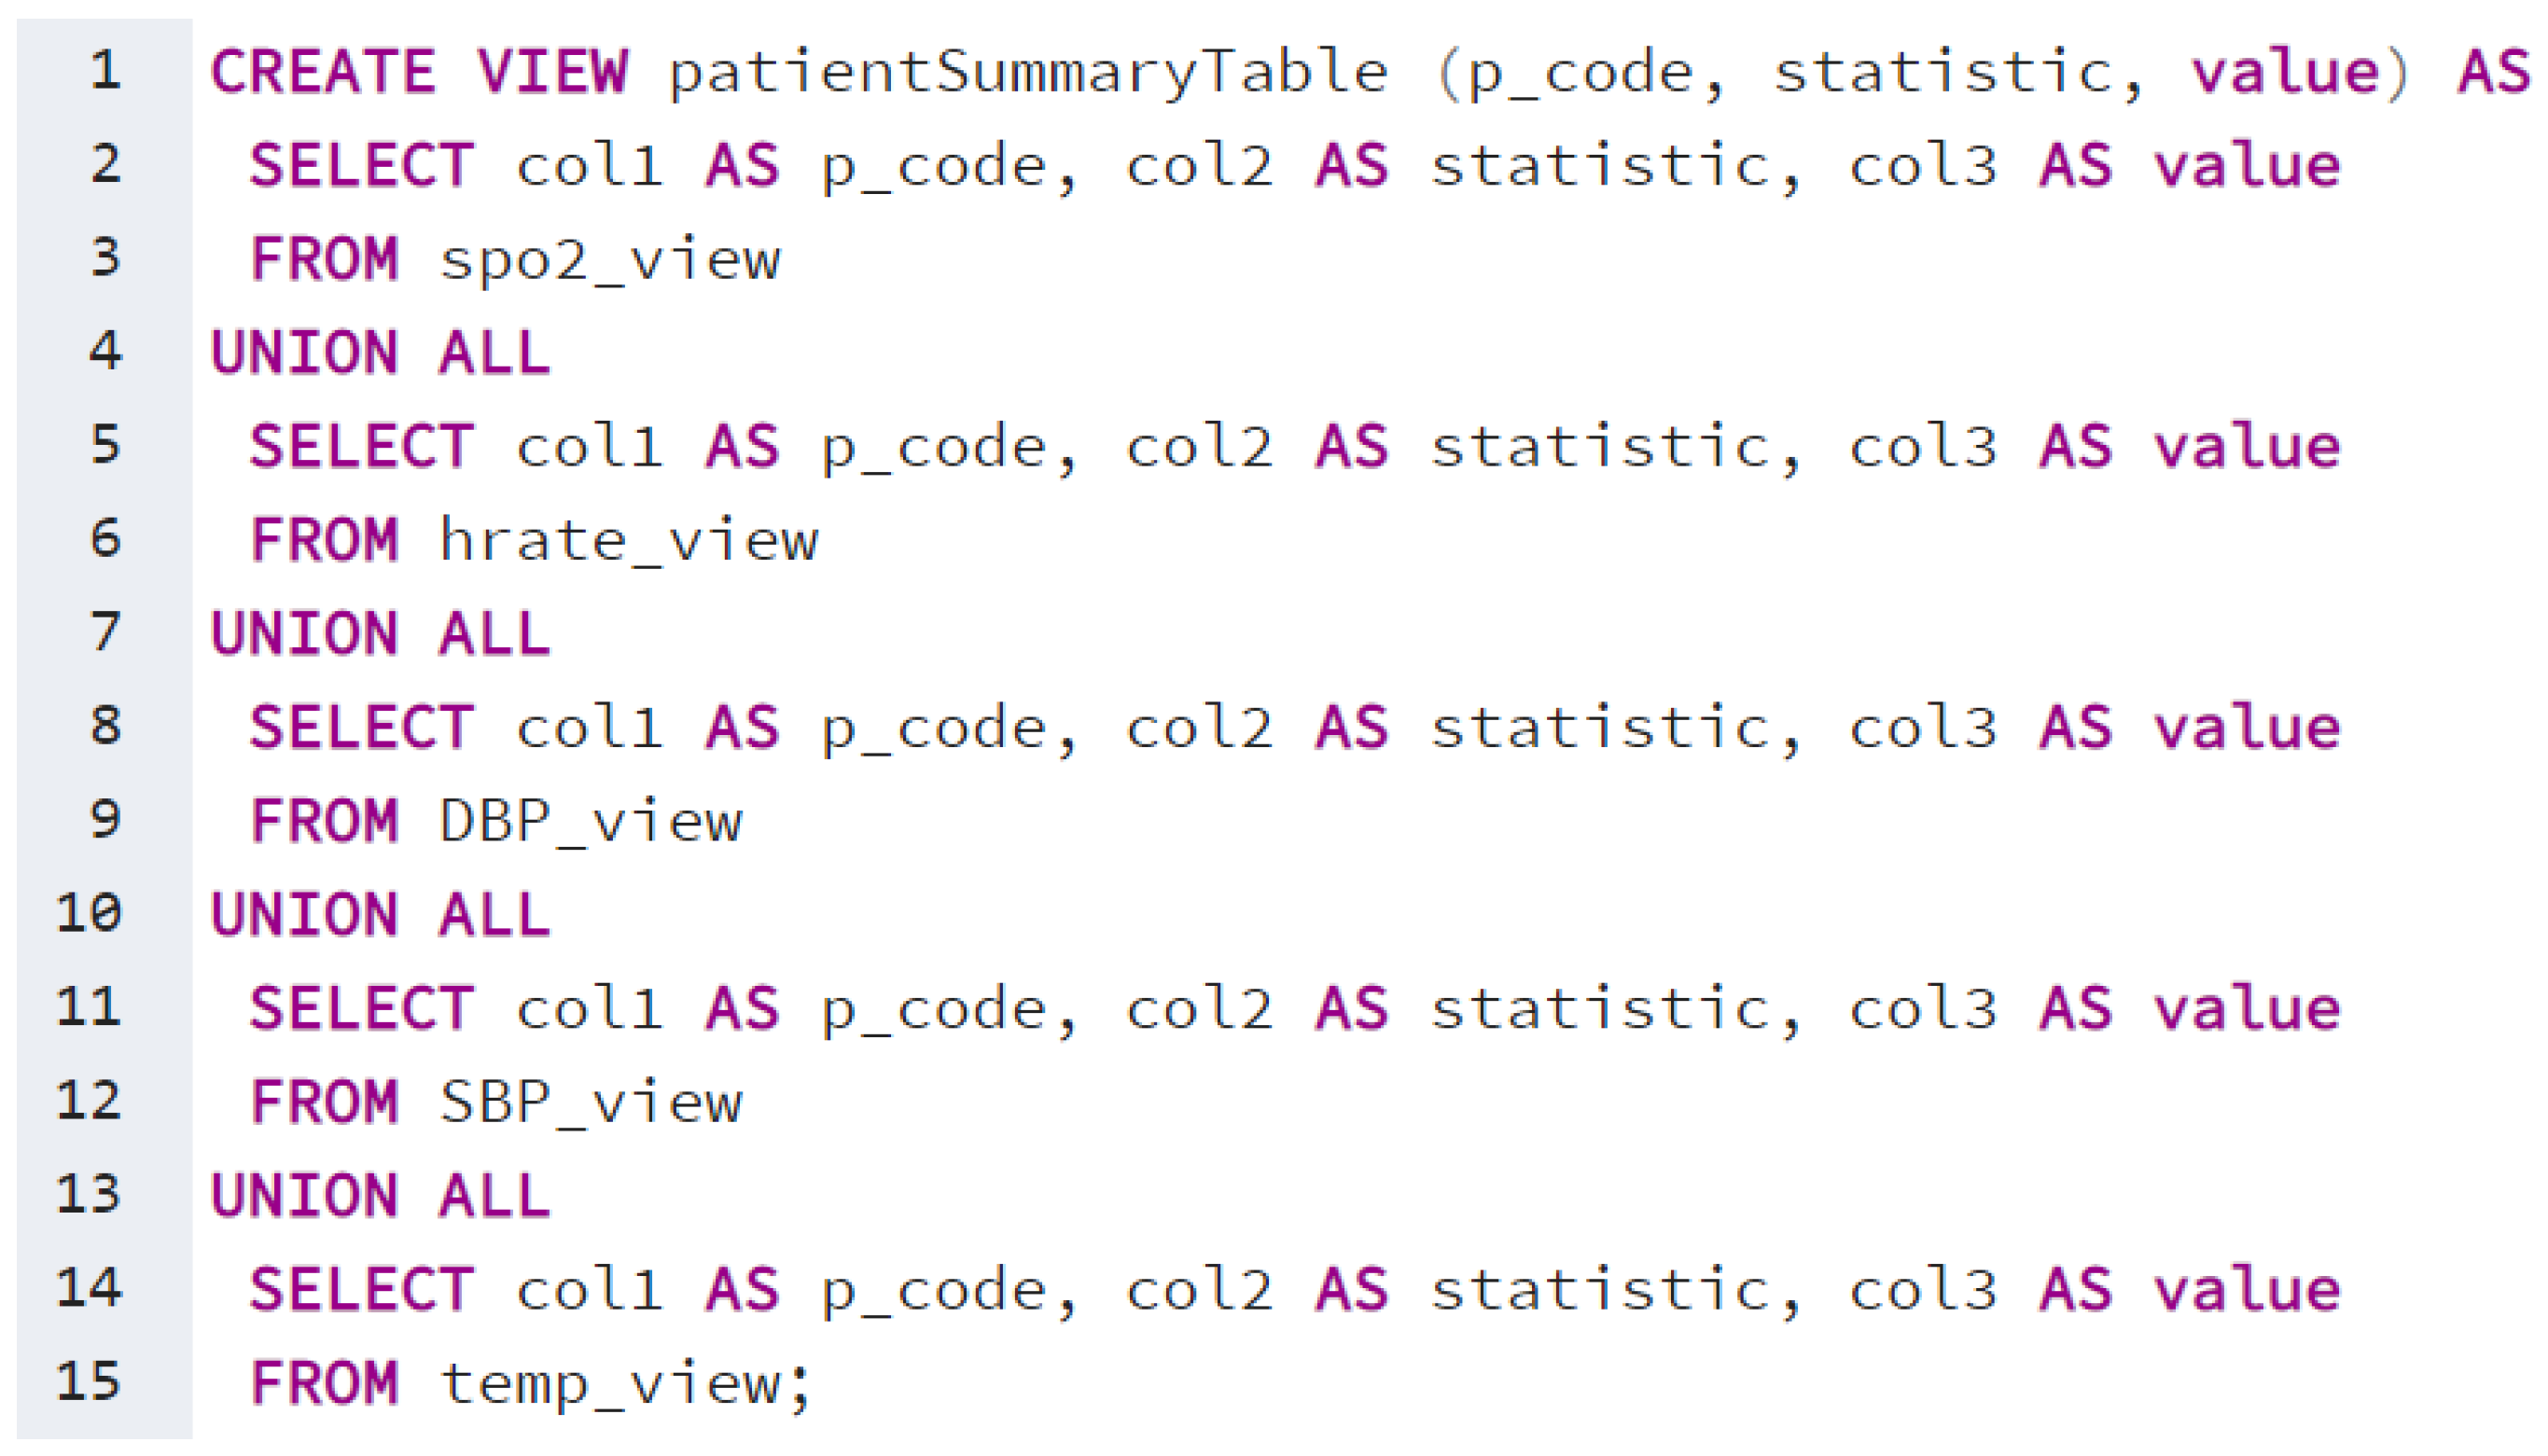
Task: Click the SBP_view table name
Action: coord(591,1103)
